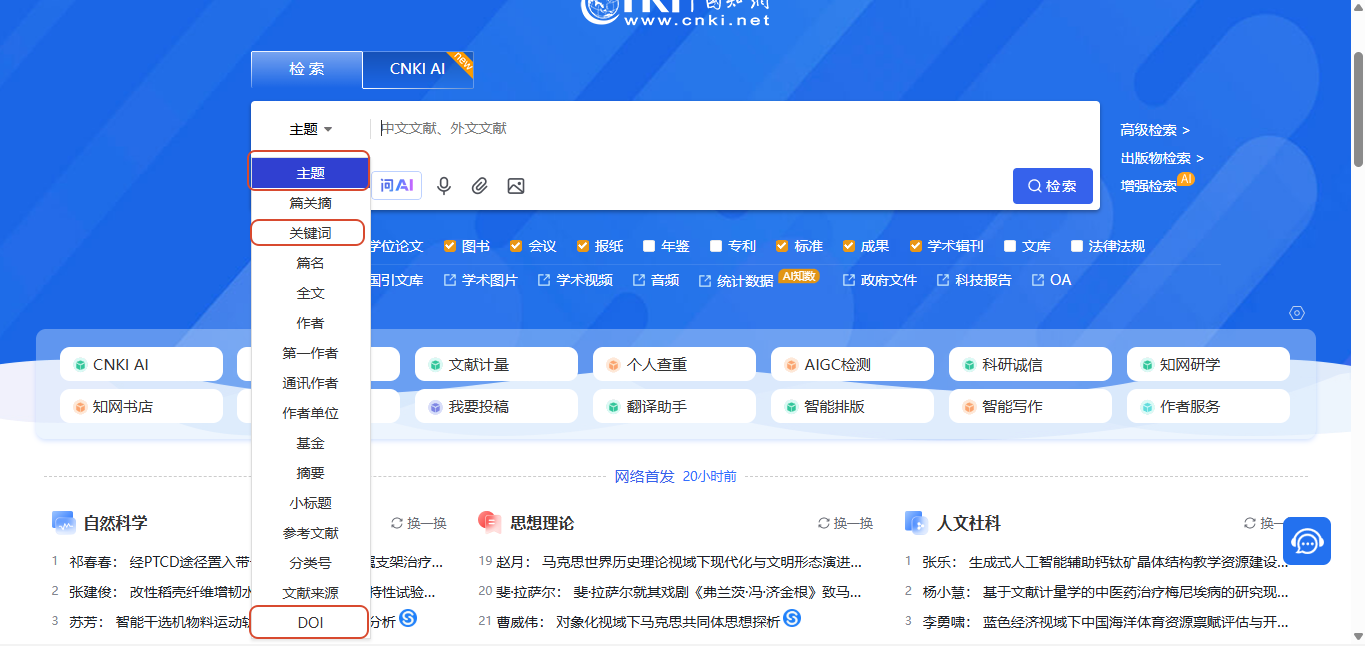Open the 高级检索 link

tap(1155, 130)
